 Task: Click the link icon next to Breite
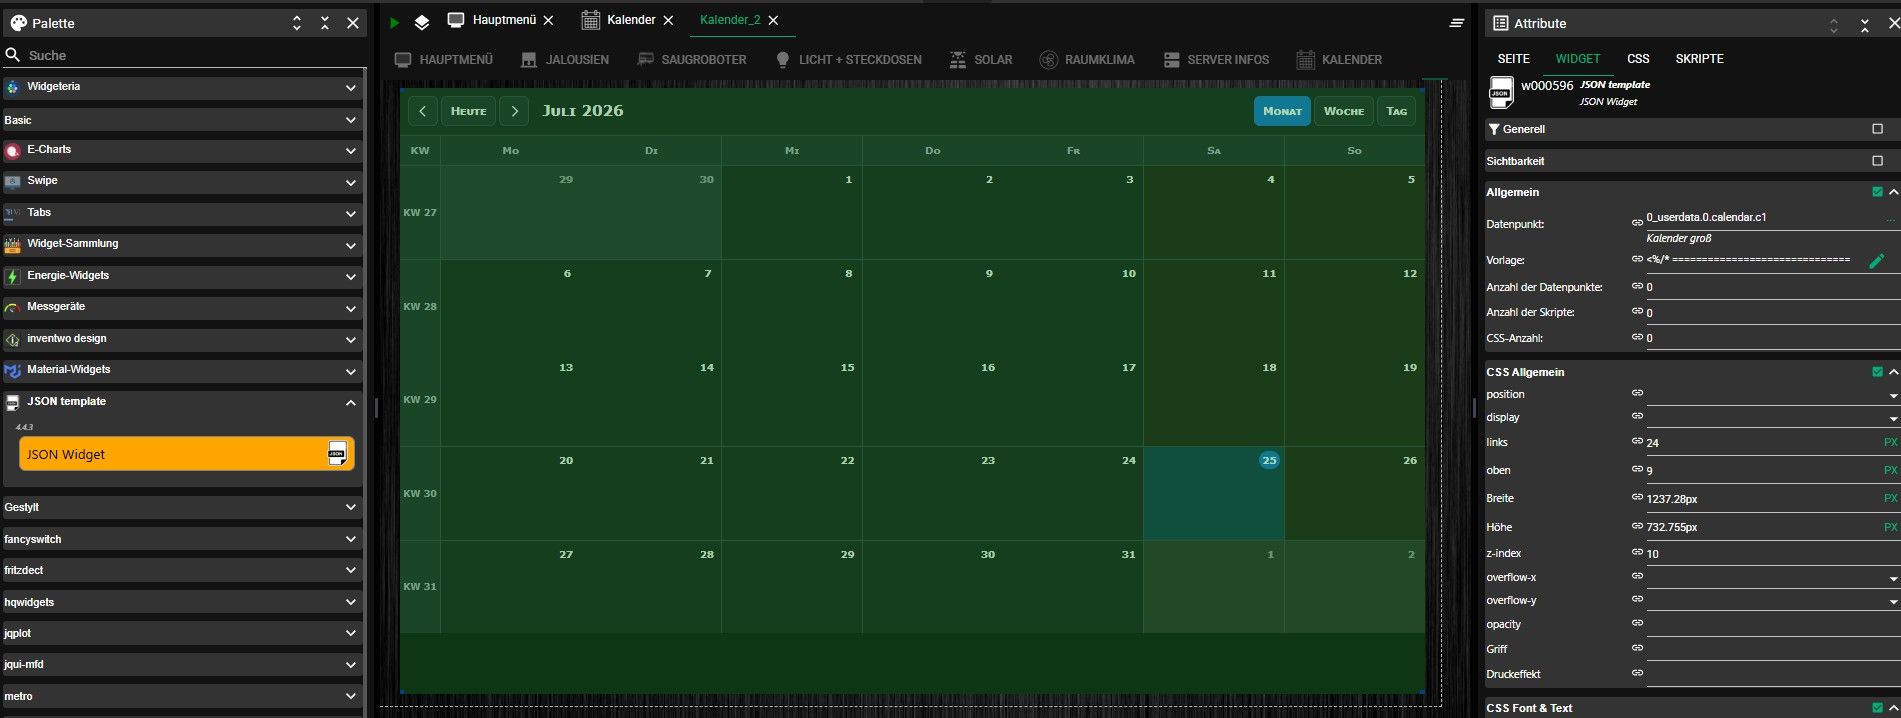tap(1637, 497)
